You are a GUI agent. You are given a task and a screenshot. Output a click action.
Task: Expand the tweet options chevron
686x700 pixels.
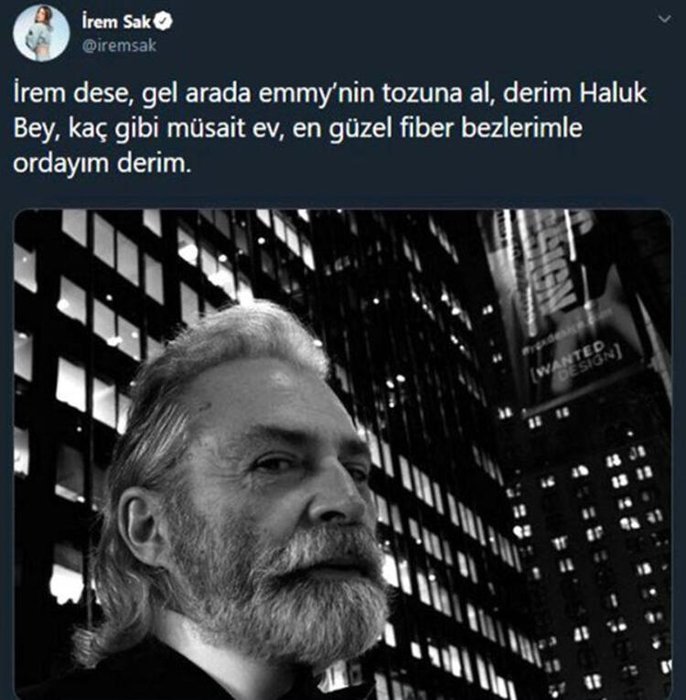coord(665,19)
